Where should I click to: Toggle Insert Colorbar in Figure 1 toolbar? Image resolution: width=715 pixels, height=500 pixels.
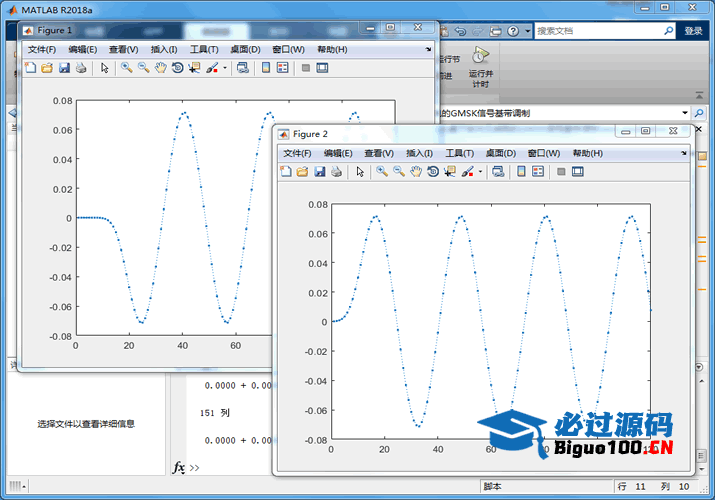pos(266,68)
